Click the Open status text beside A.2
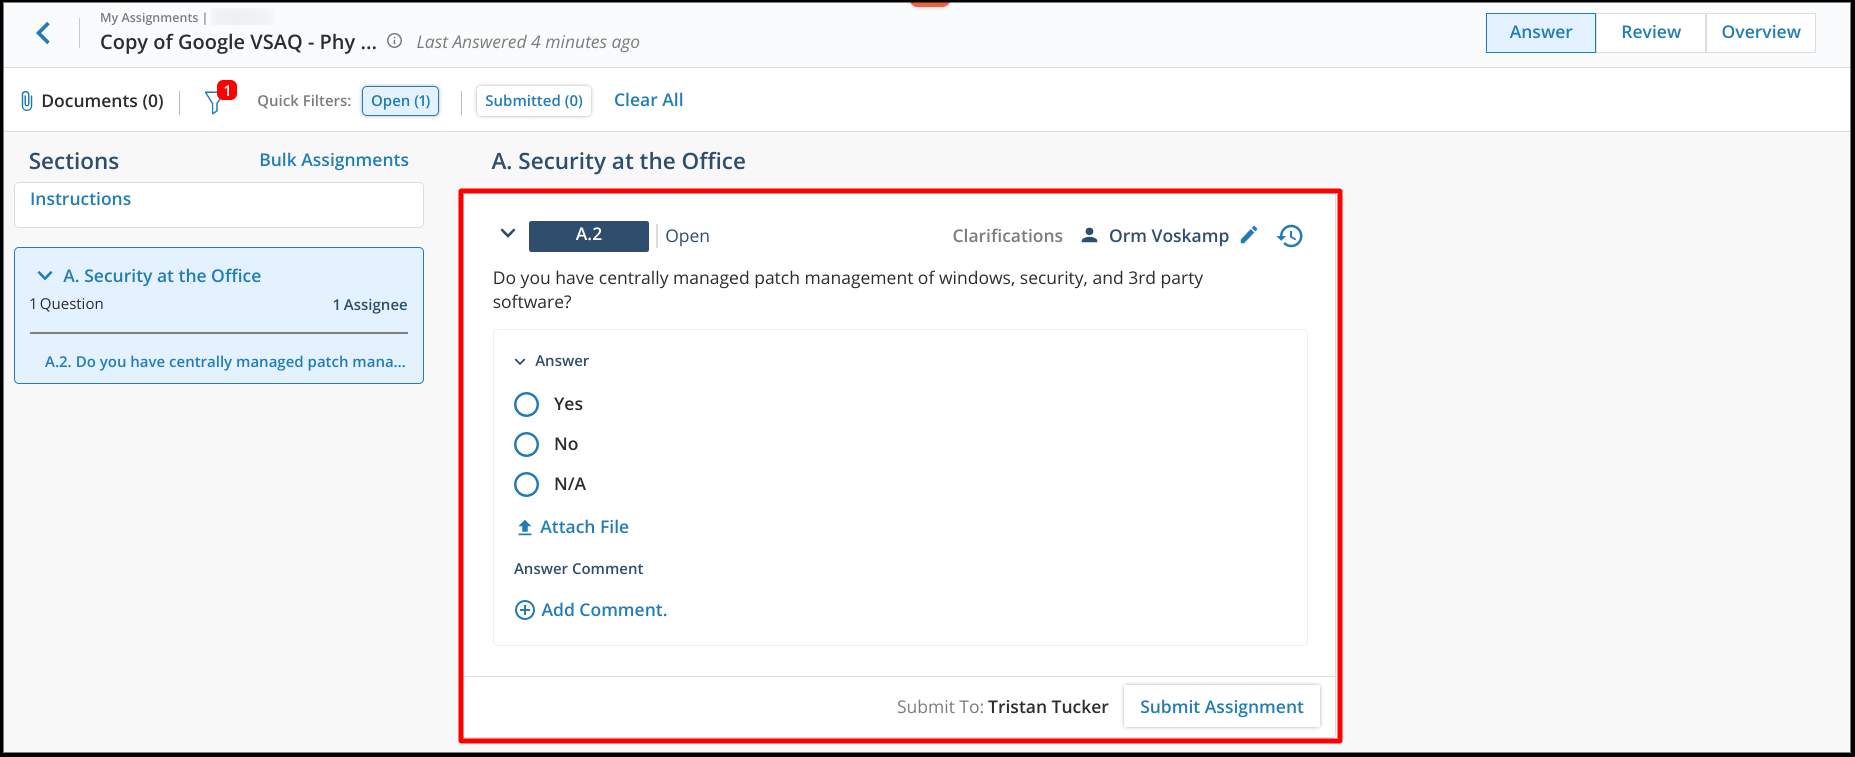 point(688,236)
